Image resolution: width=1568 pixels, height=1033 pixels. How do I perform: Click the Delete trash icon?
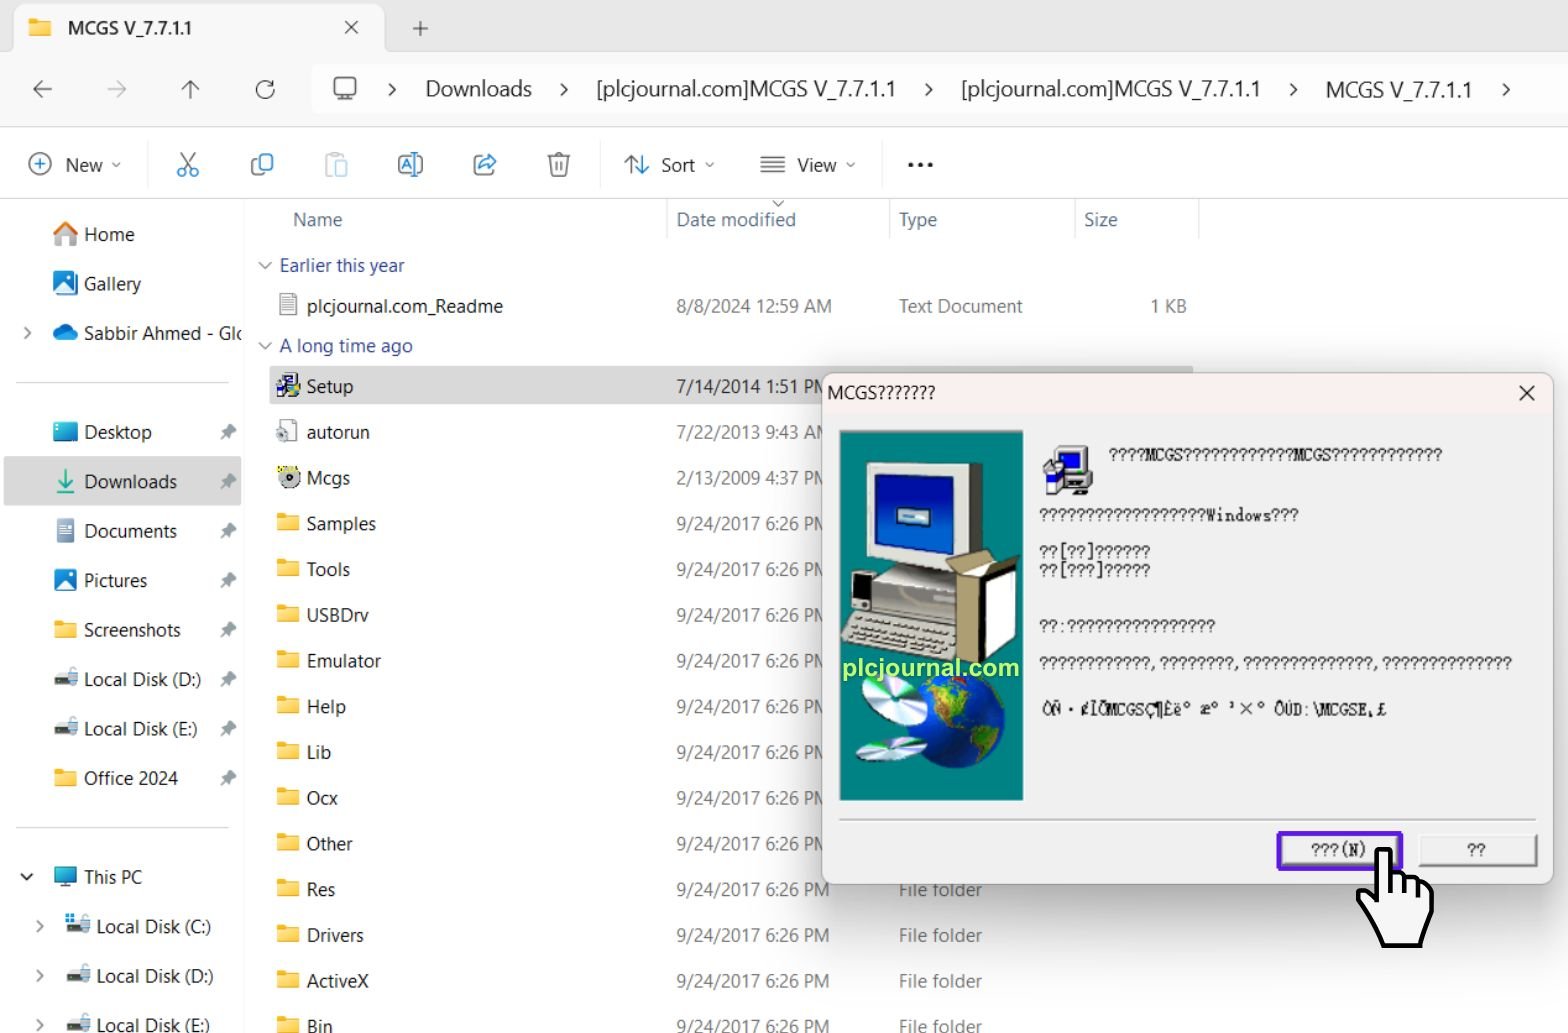(559, 165)
